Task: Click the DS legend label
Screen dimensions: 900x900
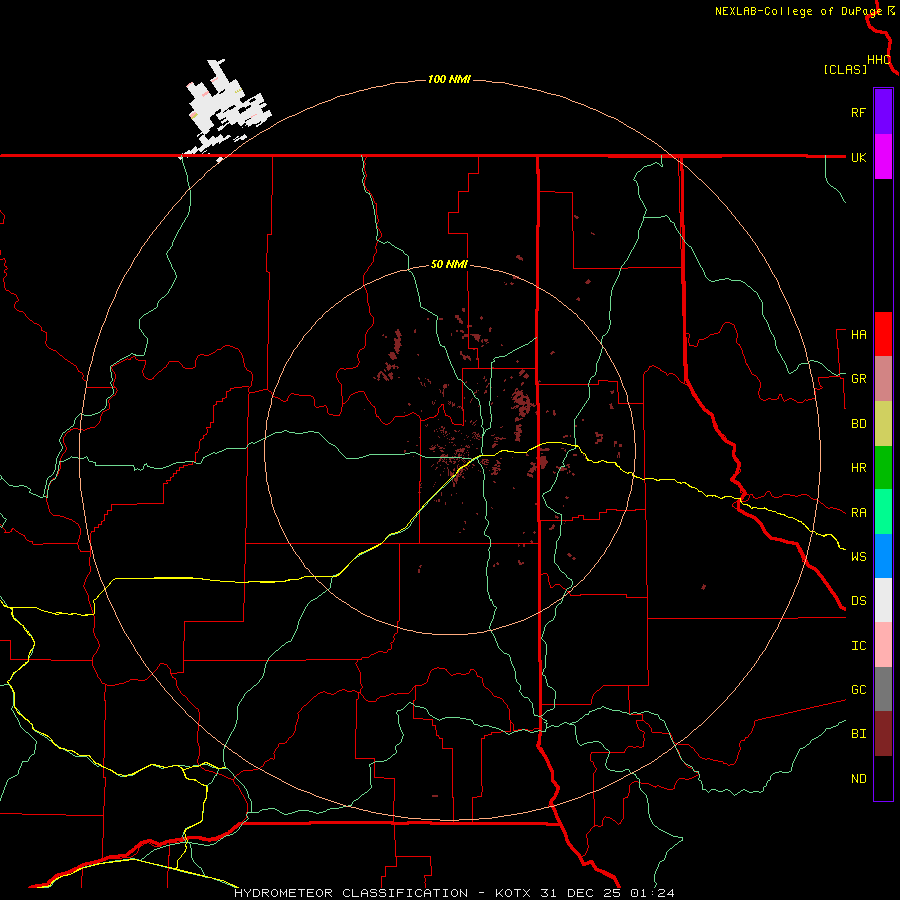Action: click(x=858, y=601)
